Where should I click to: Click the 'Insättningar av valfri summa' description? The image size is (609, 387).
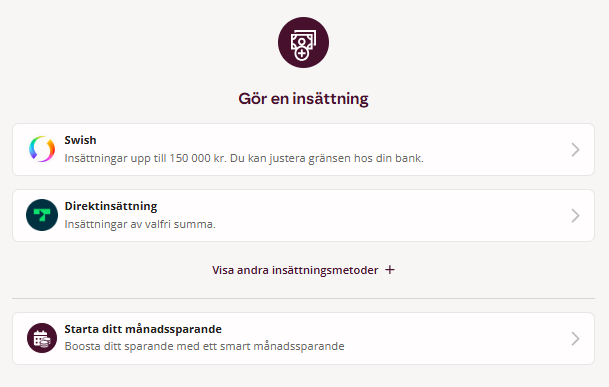pos(140,224)
